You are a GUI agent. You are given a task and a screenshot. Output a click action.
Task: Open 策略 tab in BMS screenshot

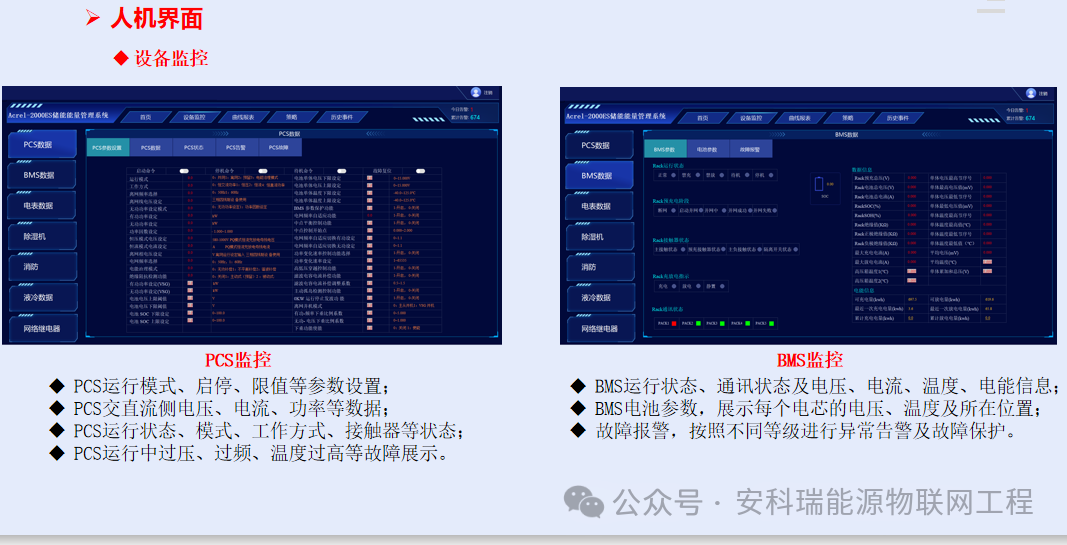pyautogui.click(x=847, y=118)
